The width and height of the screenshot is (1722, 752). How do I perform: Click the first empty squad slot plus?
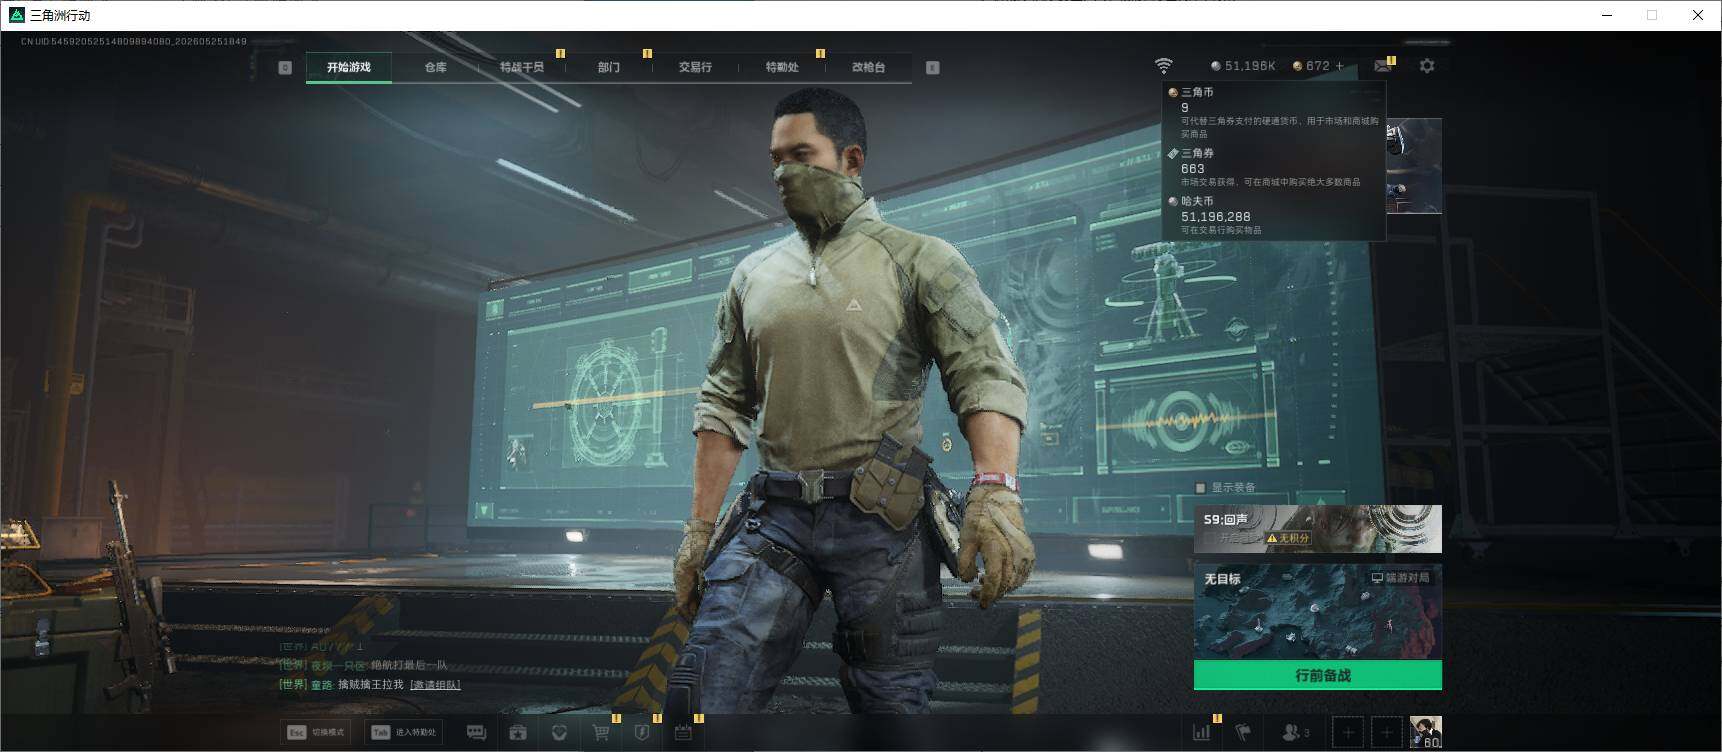click(1347, 733)
